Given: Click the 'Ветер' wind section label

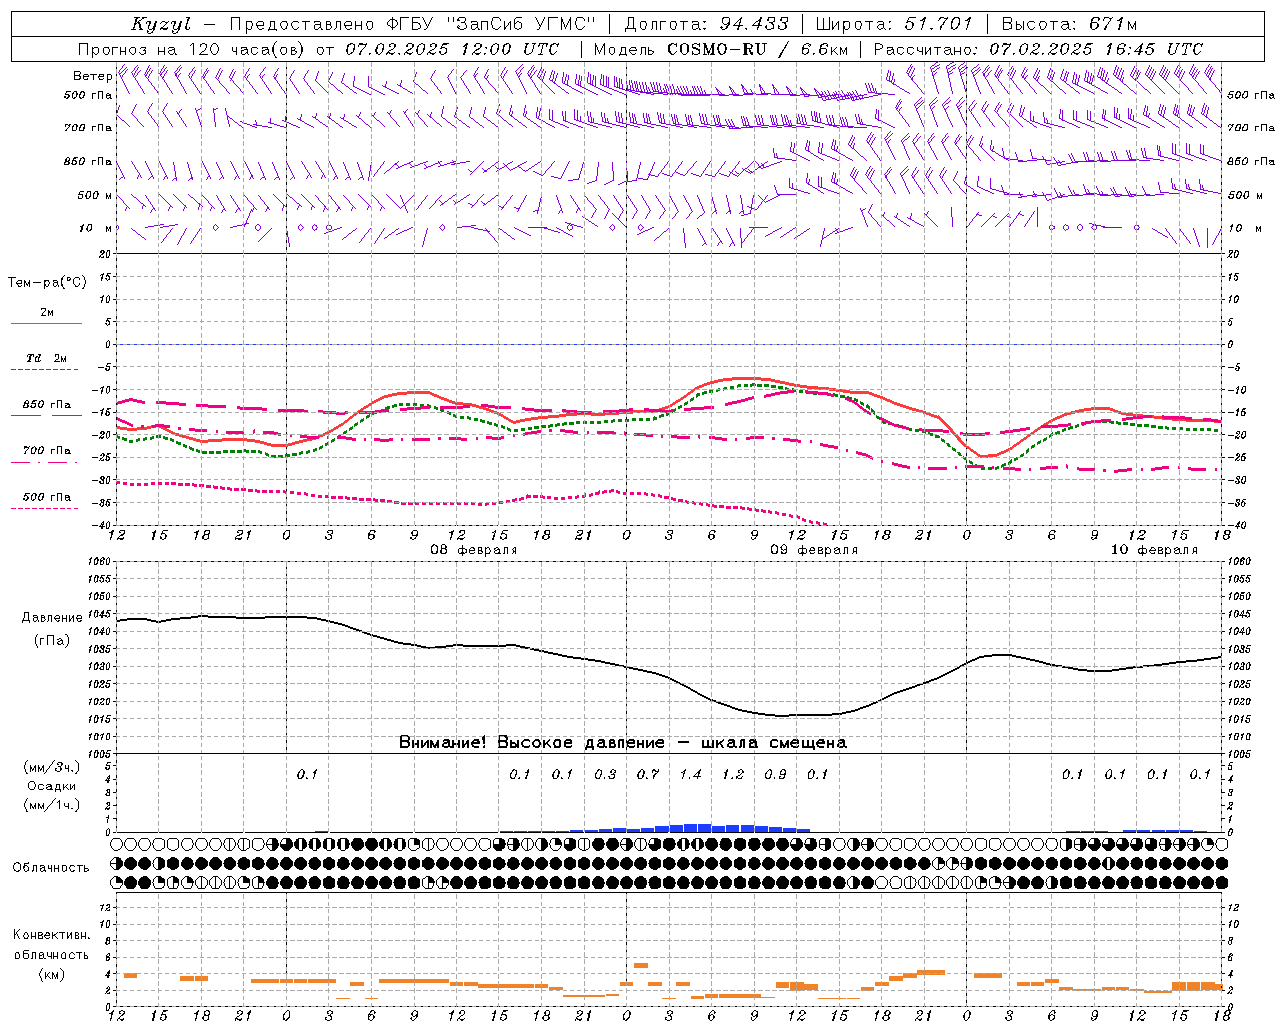Looking at the screenshot, I should [x=92, y=76].
